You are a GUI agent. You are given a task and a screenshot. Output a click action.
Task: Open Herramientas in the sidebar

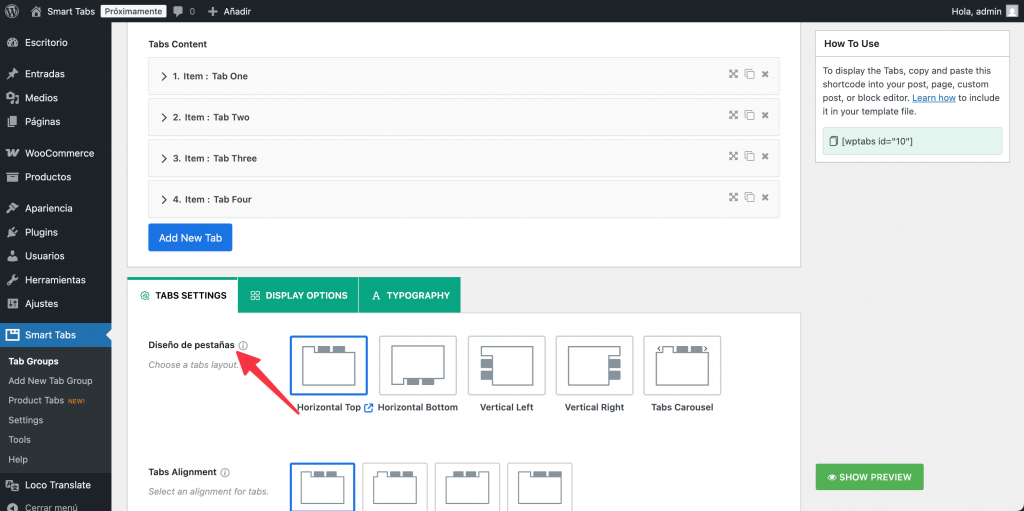56,280
